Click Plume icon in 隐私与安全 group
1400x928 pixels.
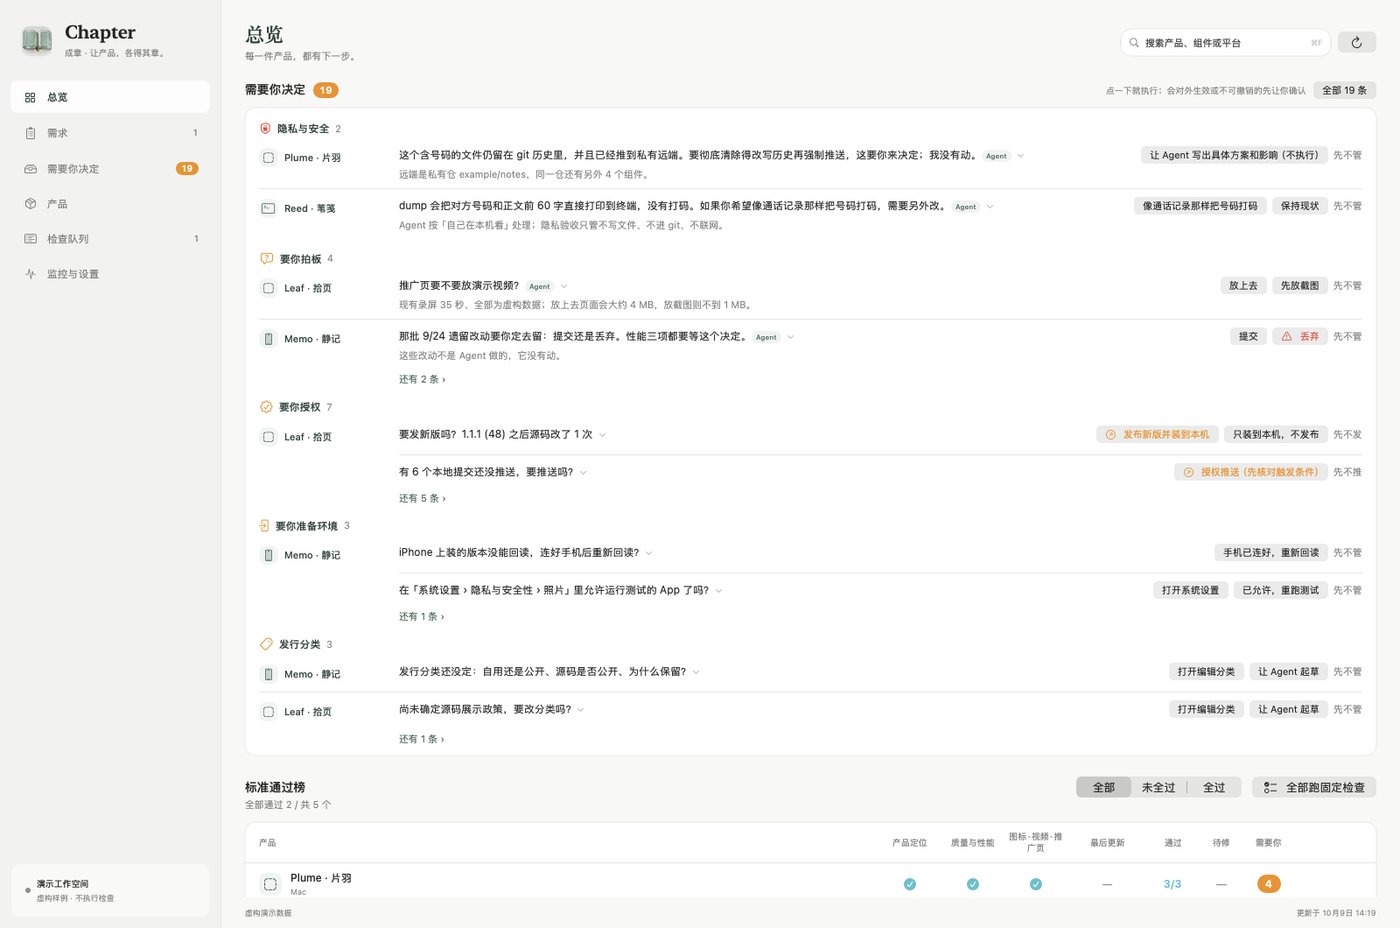268,158
